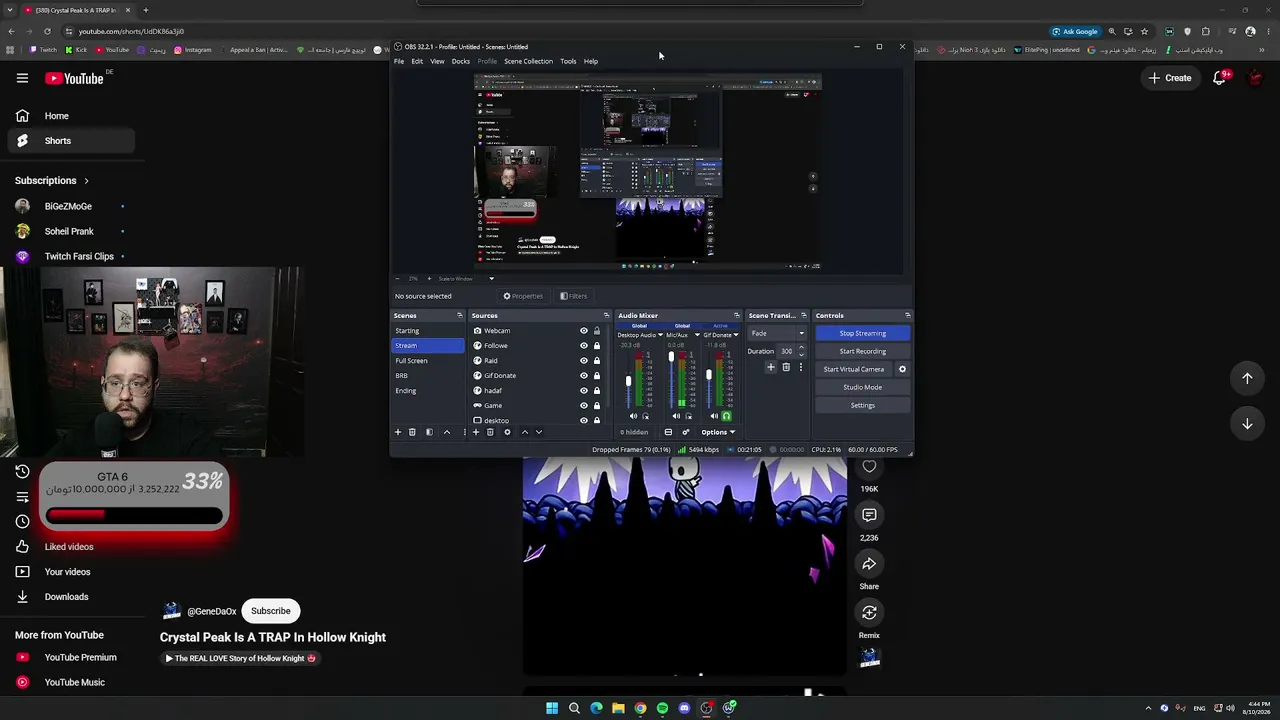Adjust Gif Donate volume fader
The width and height of the screenshot is (1280, 720).
[x=709, y=374]
